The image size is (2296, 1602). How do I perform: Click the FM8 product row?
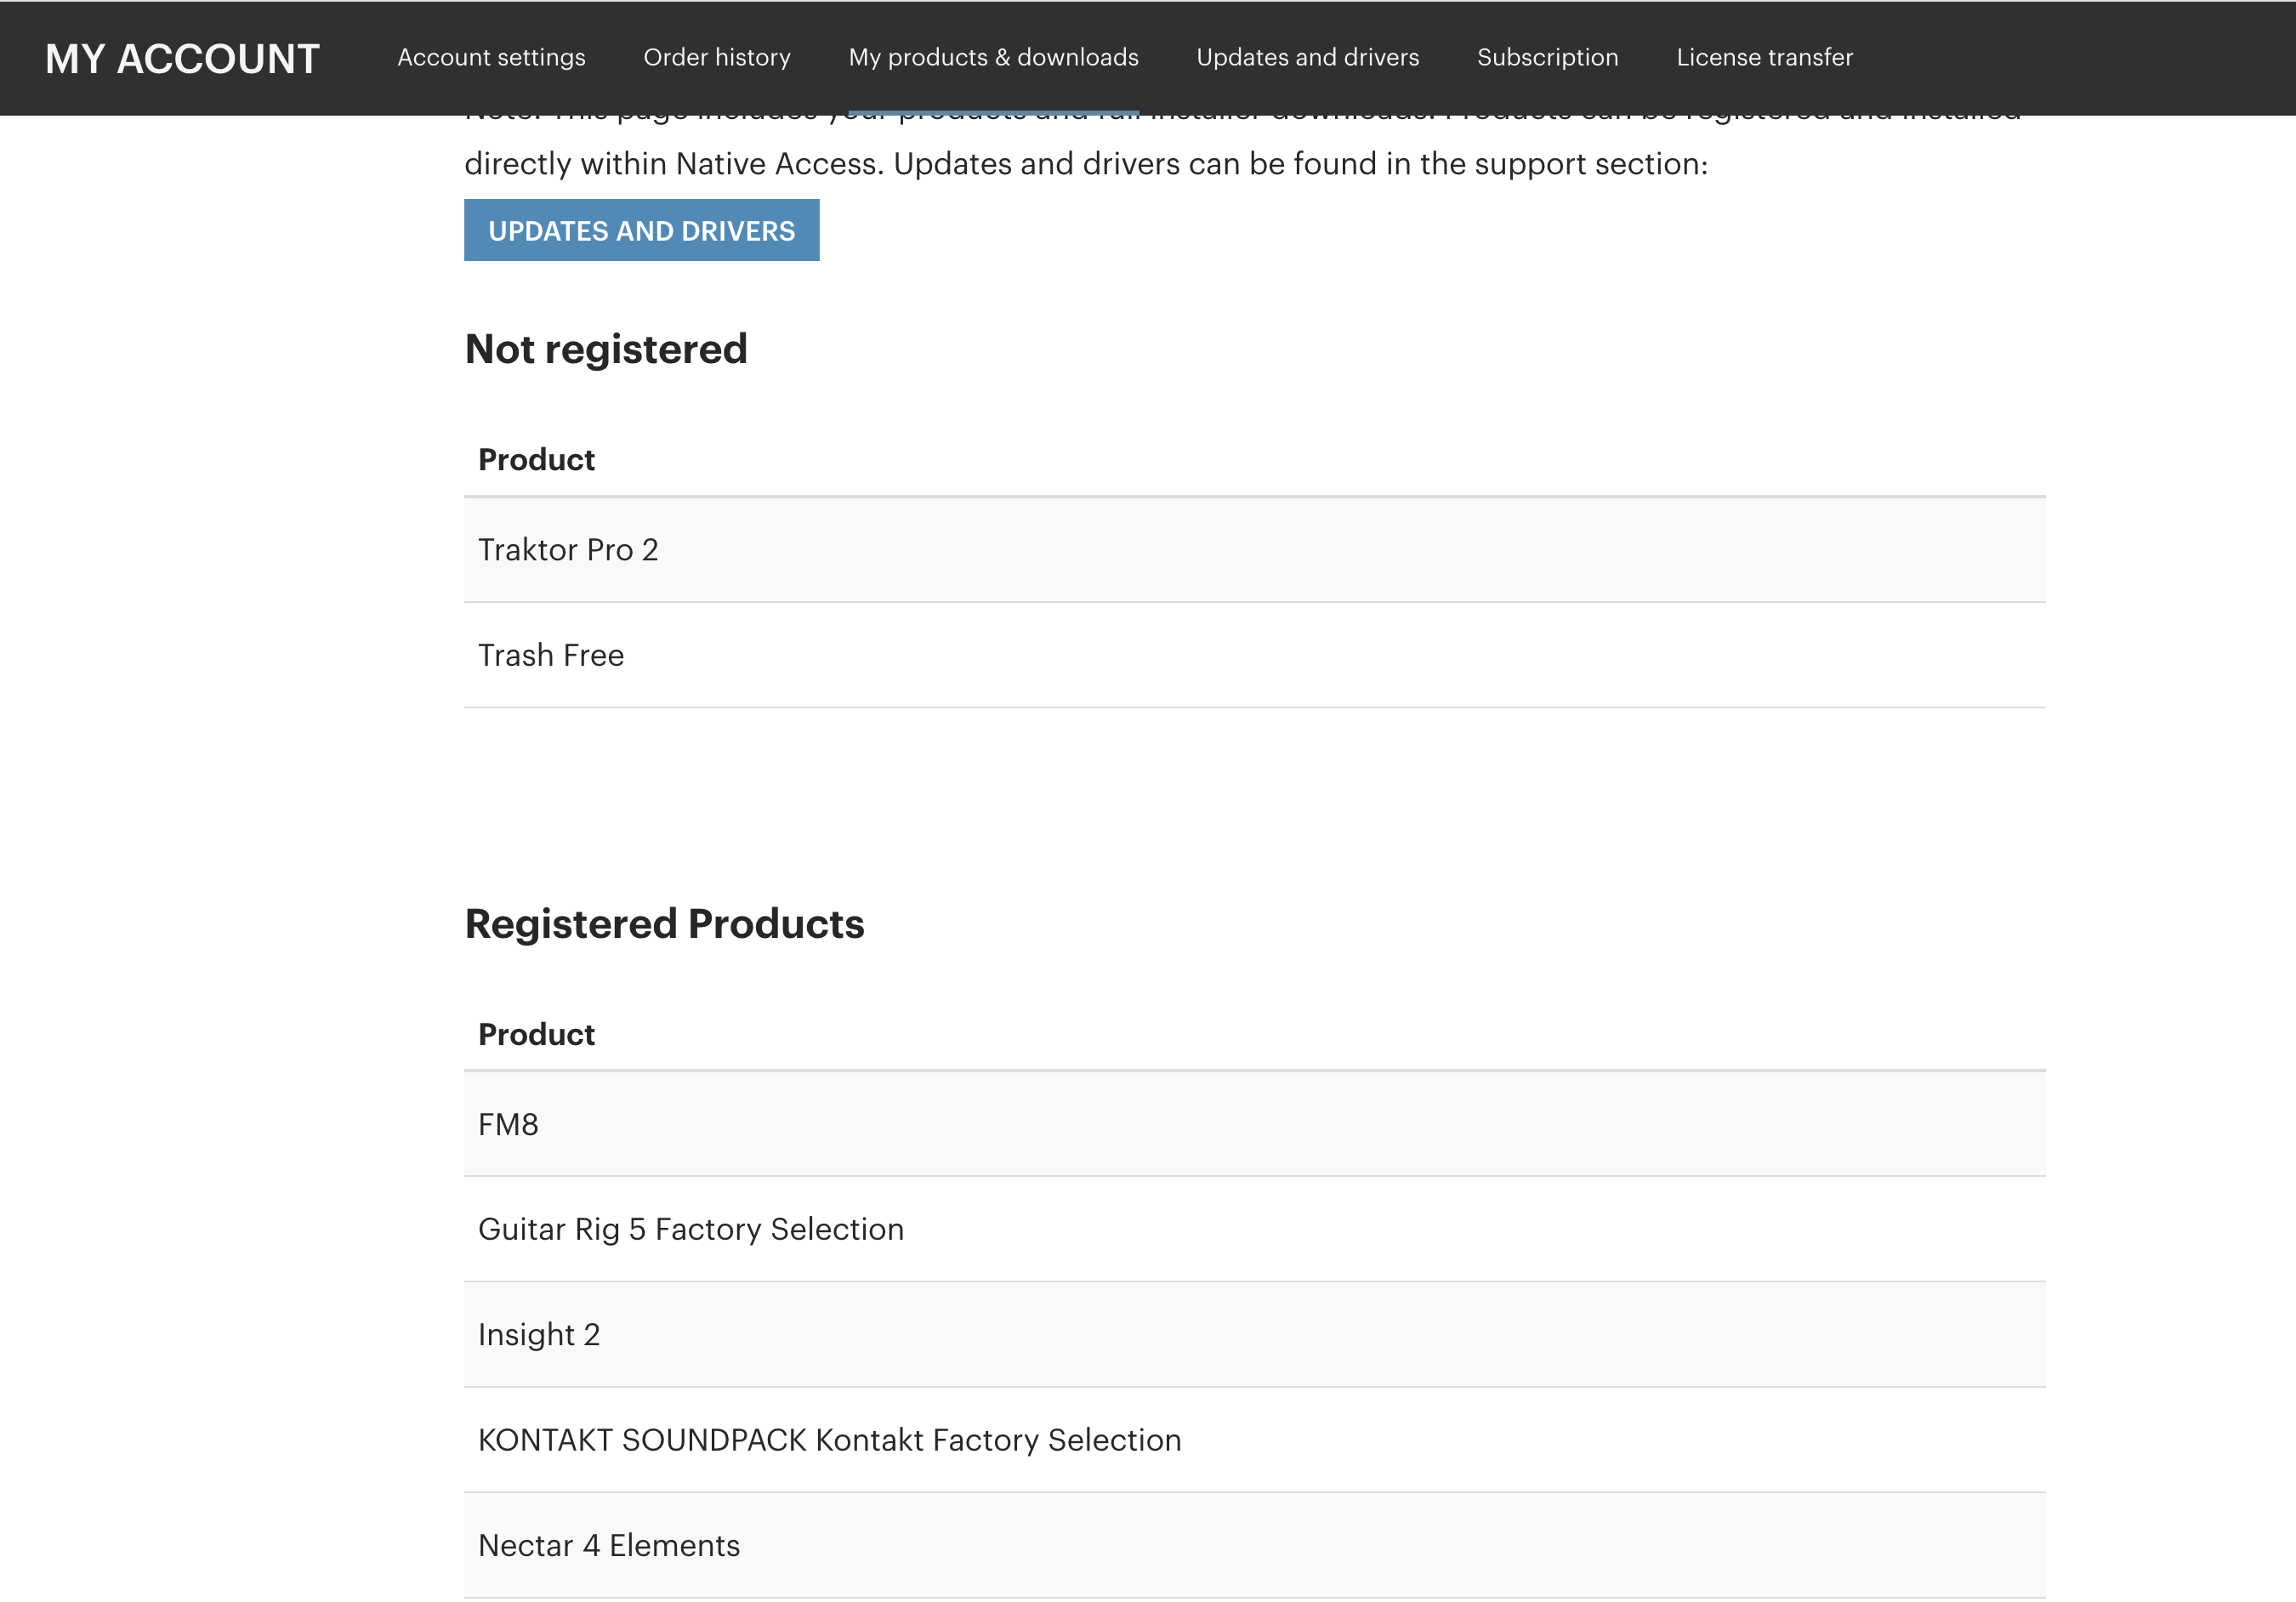point(1254,1124)
